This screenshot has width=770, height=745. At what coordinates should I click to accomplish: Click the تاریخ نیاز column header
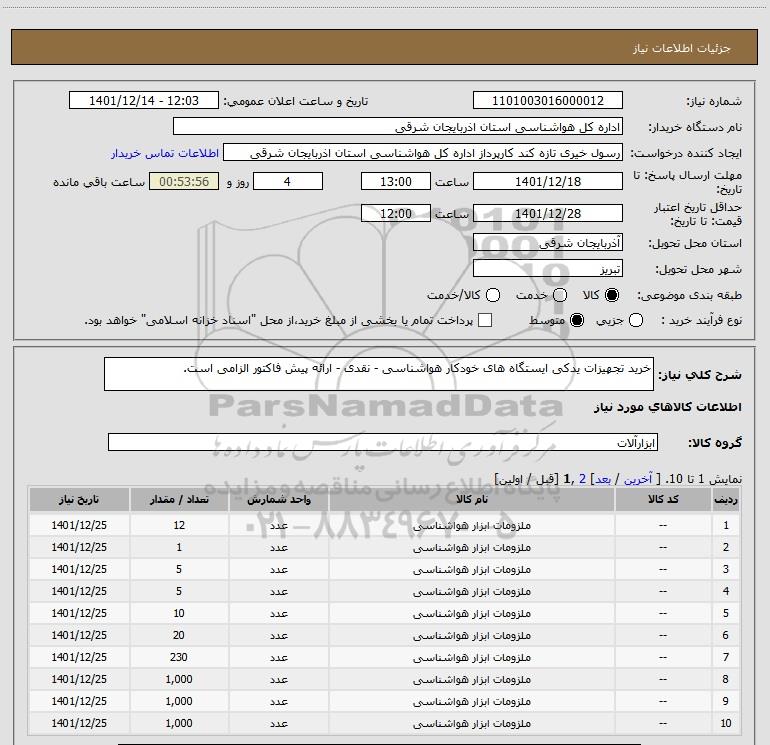pyautogui.click(x=79, y=499)
